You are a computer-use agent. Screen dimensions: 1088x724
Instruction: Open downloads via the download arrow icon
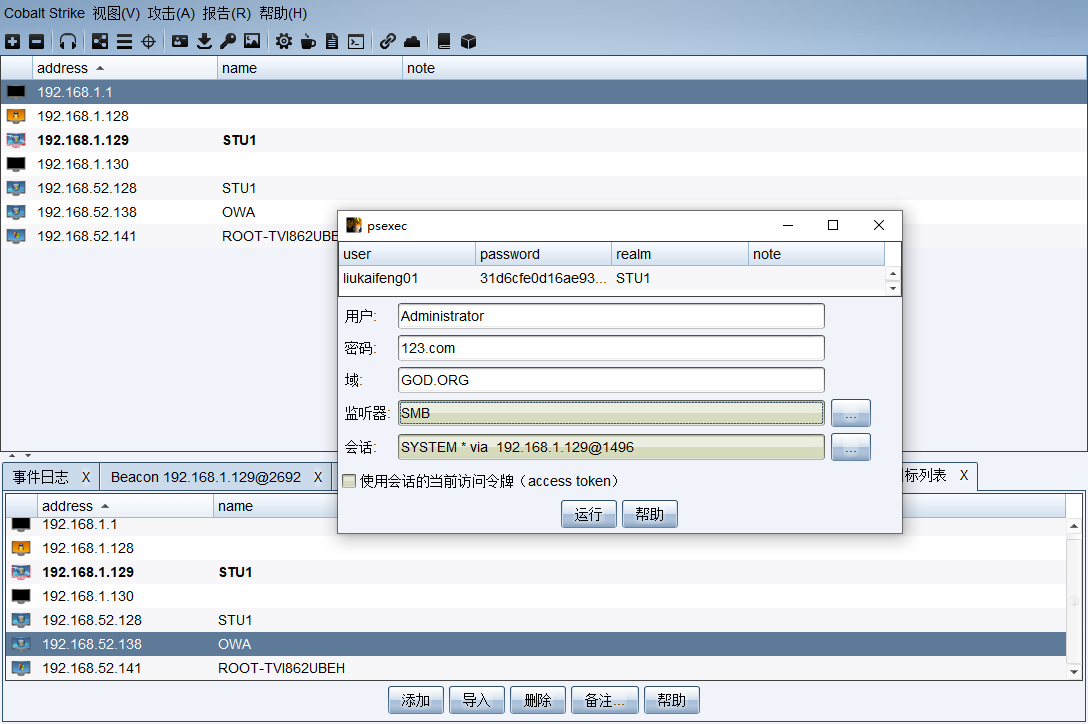tap(204, 42)
